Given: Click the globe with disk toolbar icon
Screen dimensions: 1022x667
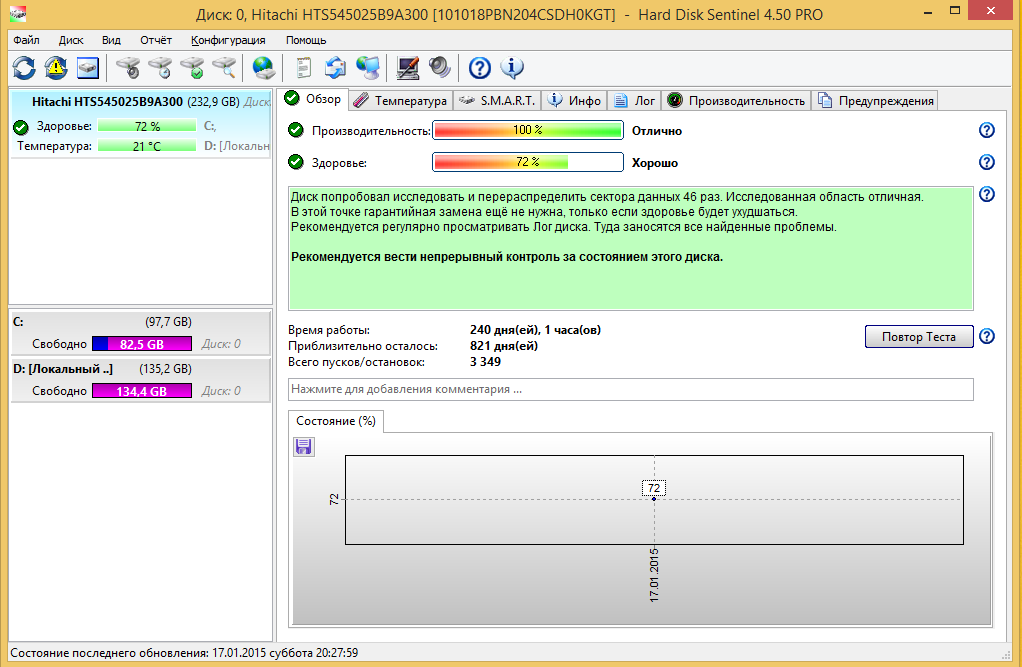Looking at the screenshot, I should pyautogui.click(x=264, y=68).
